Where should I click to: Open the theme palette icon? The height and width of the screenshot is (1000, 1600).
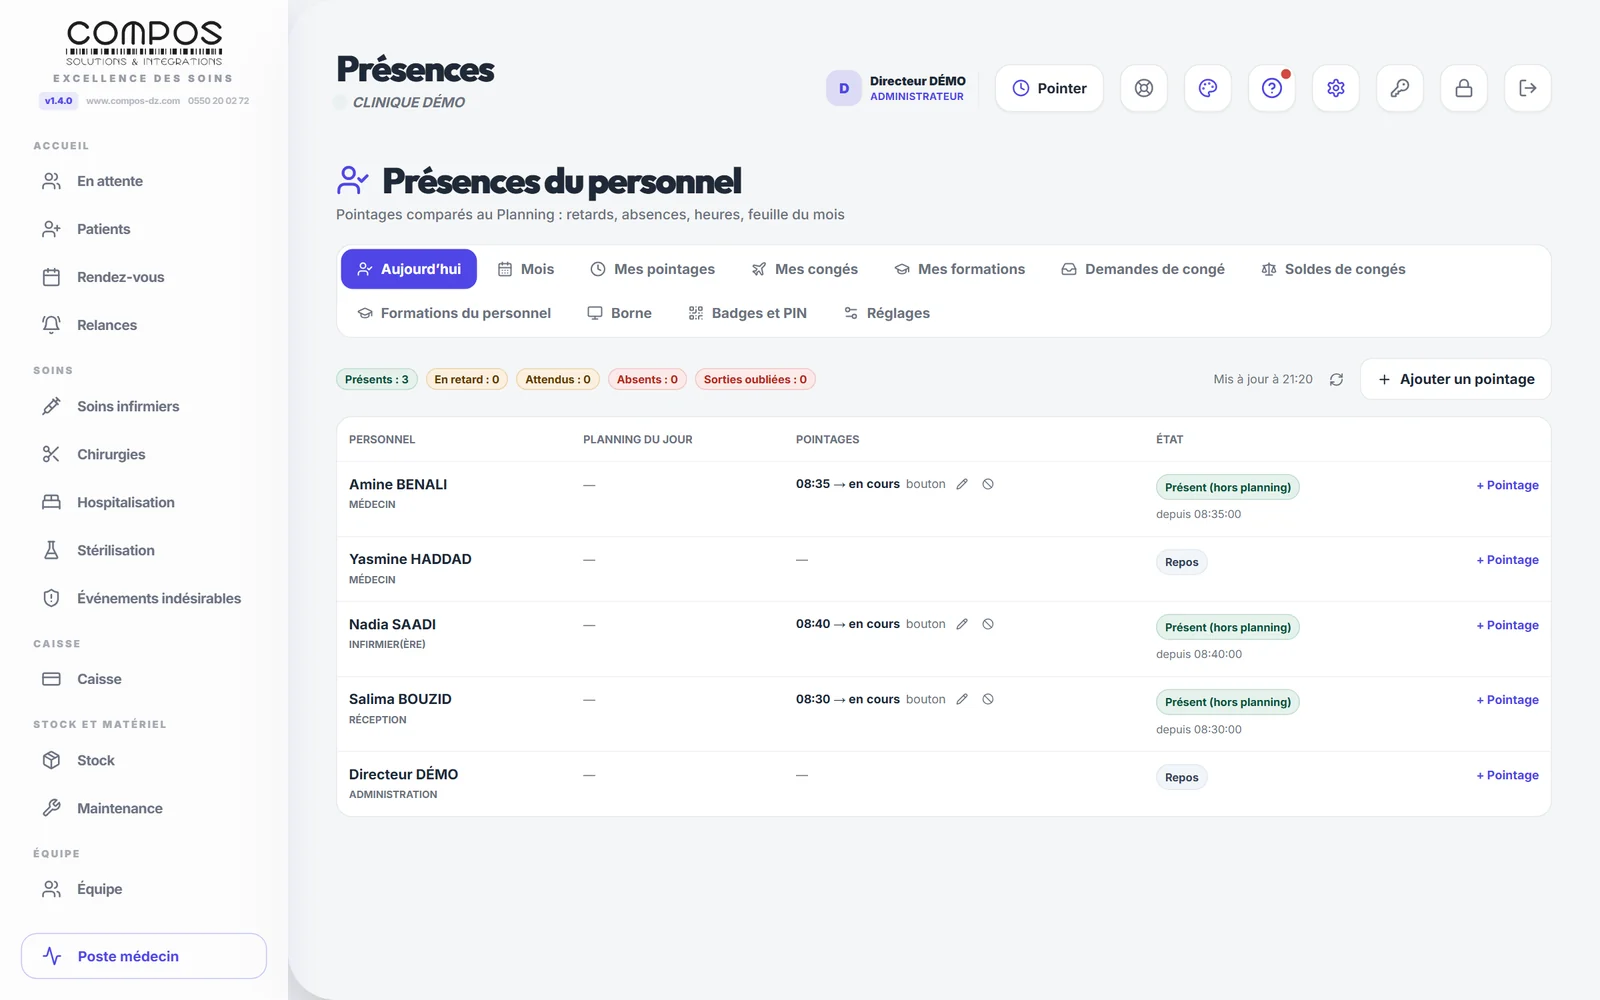pyautogui.click(x=1208, y=88)
